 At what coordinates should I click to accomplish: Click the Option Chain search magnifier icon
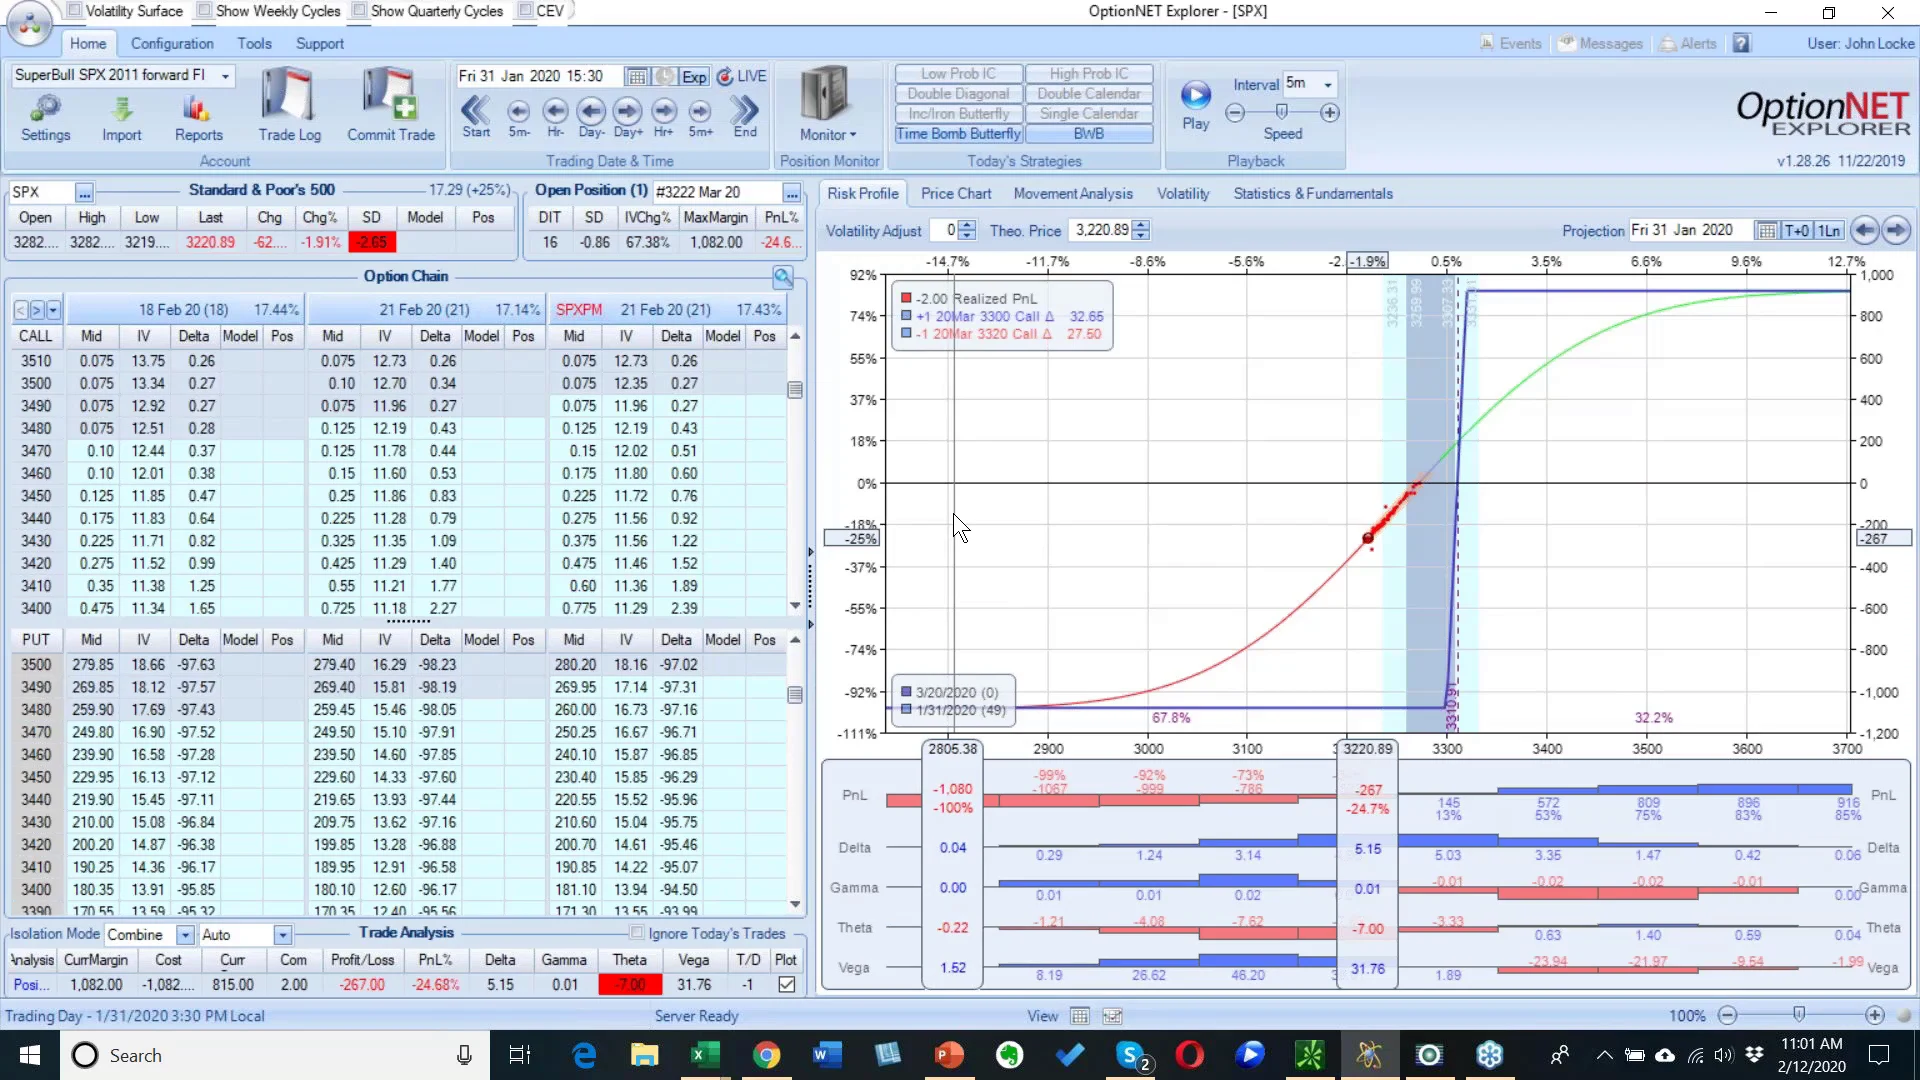(x=783, y=277)
